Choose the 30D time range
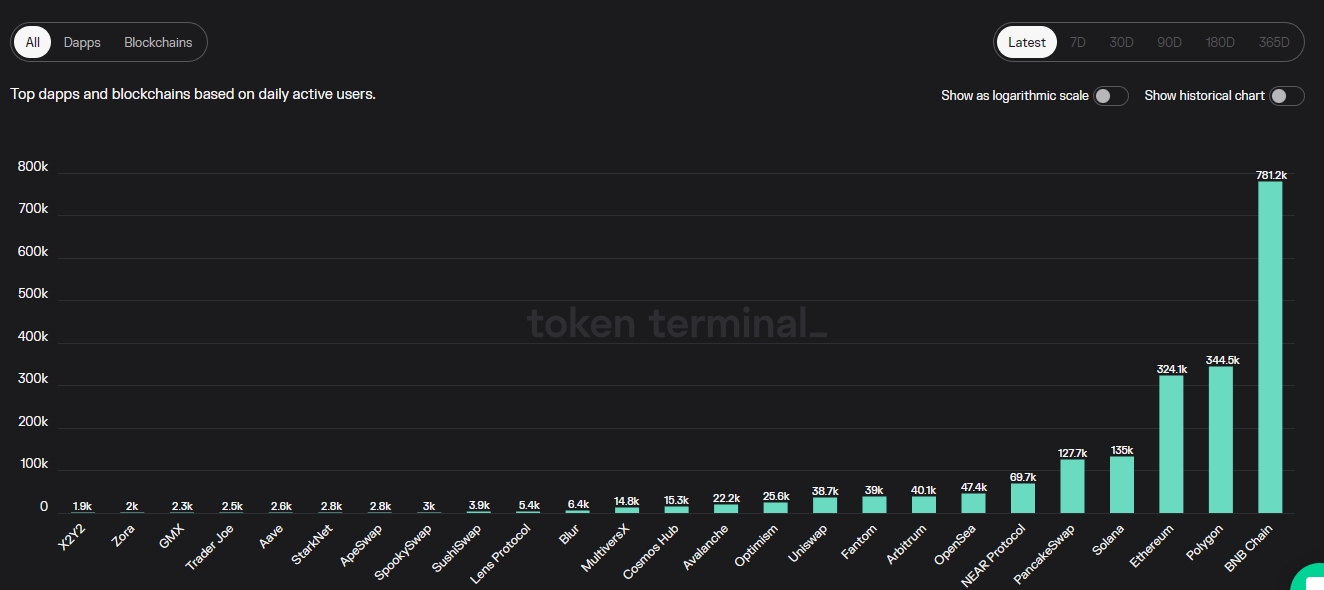The height and width of the screenshot is (590, 1324). point(1121,43)
